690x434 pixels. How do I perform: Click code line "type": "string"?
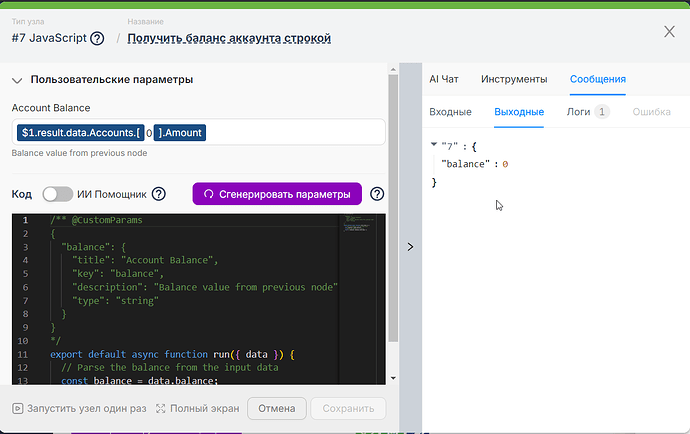click(115, 301)
